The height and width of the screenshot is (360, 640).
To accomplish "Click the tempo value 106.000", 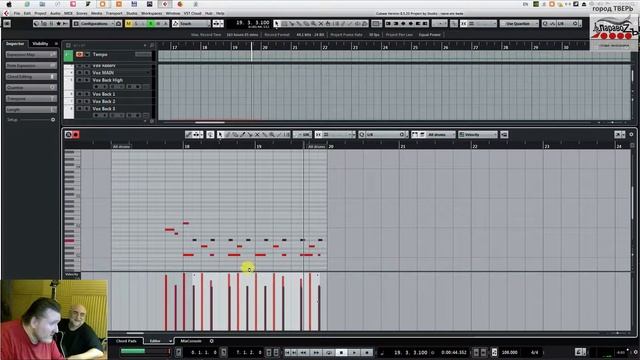I will tap(509, 352).
